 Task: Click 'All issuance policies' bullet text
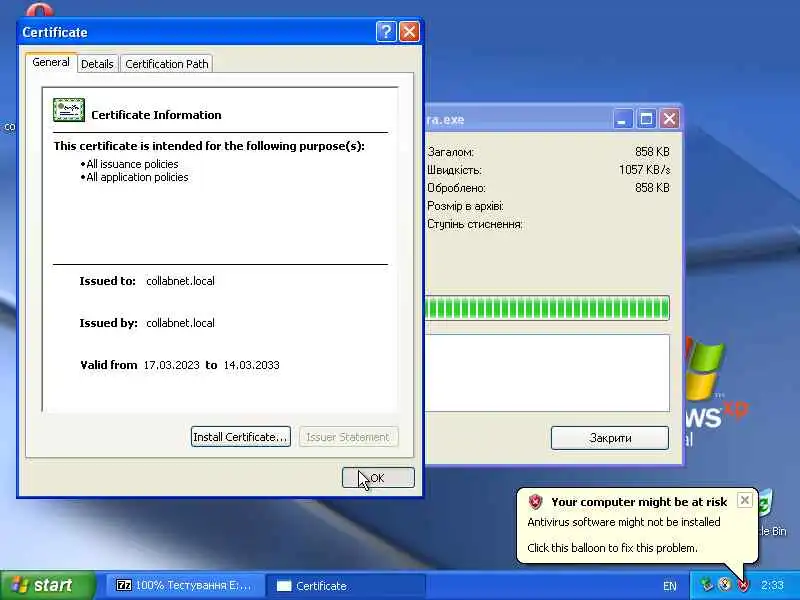tap(132, 164)
